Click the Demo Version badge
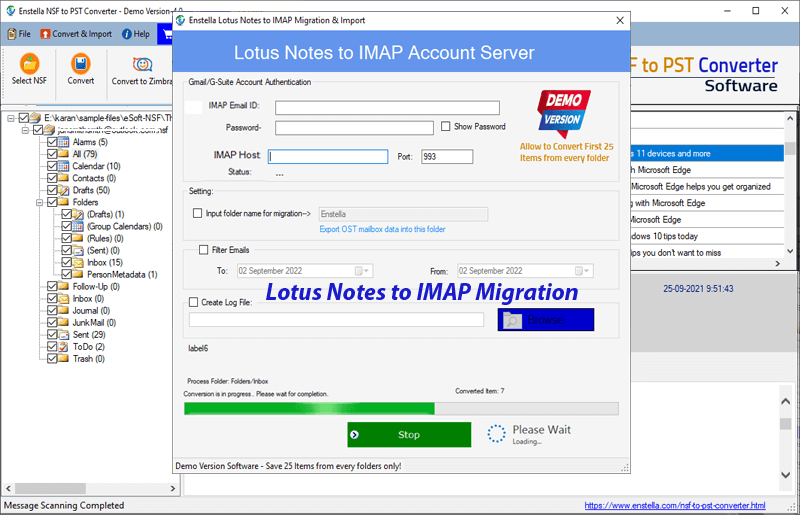This screenshot has width=800, height=515. click(564, 113)
